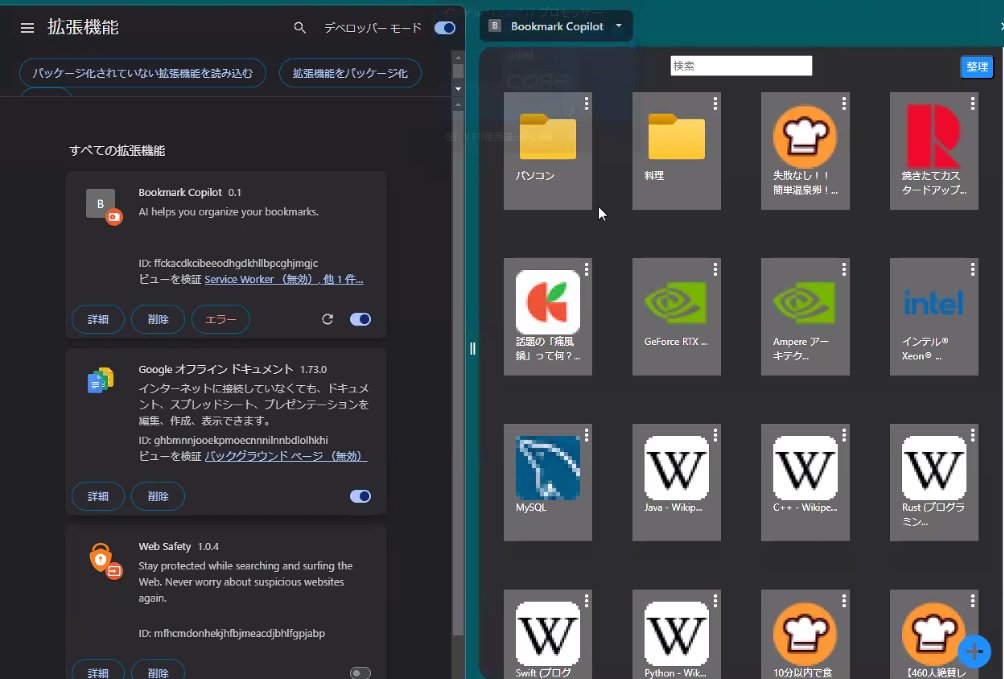Screen dimensions: 1004x679
Task: Open the インテル Xeon bookmark
Action: (x=934, y=317)
